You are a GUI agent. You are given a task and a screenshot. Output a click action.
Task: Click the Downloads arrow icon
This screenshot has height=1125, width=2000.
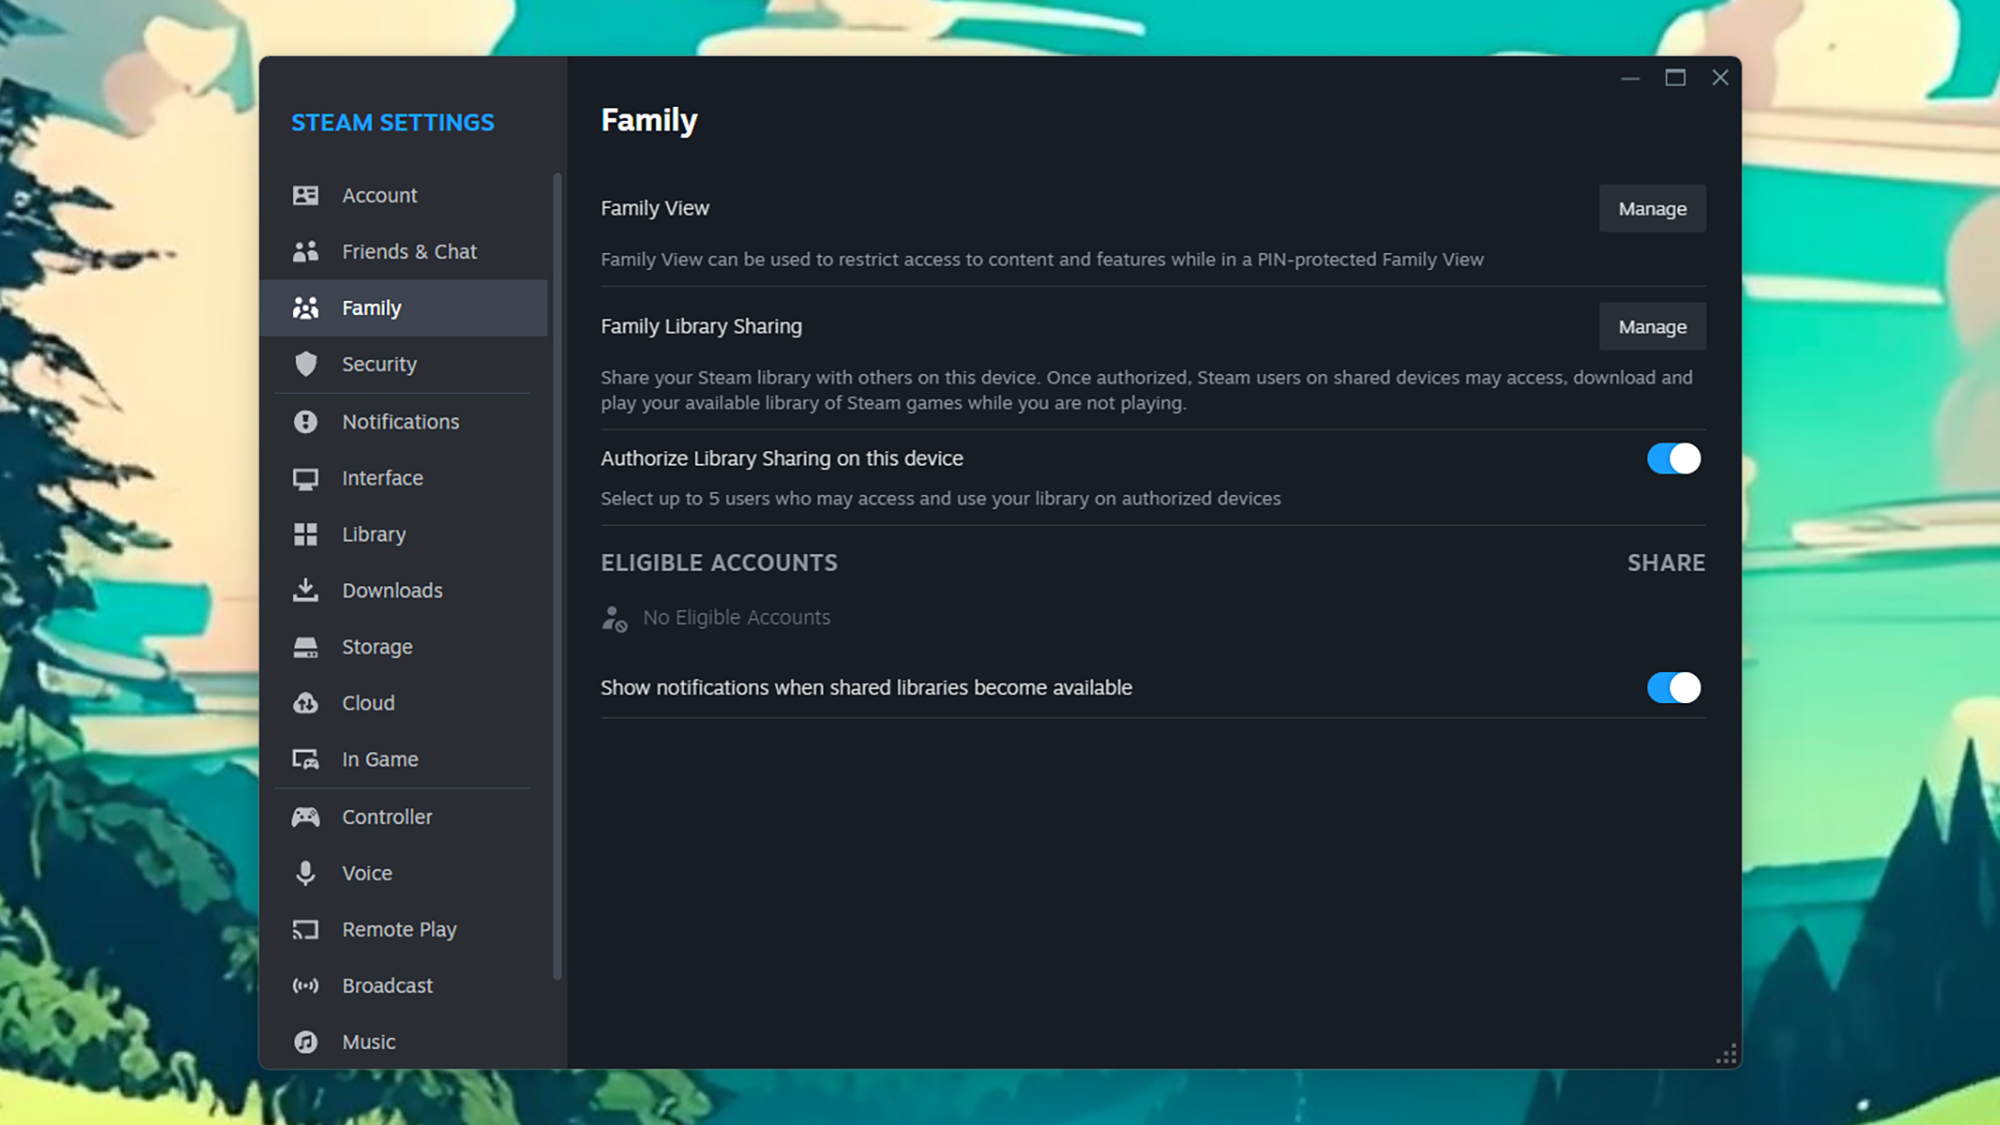pos(308,590)
